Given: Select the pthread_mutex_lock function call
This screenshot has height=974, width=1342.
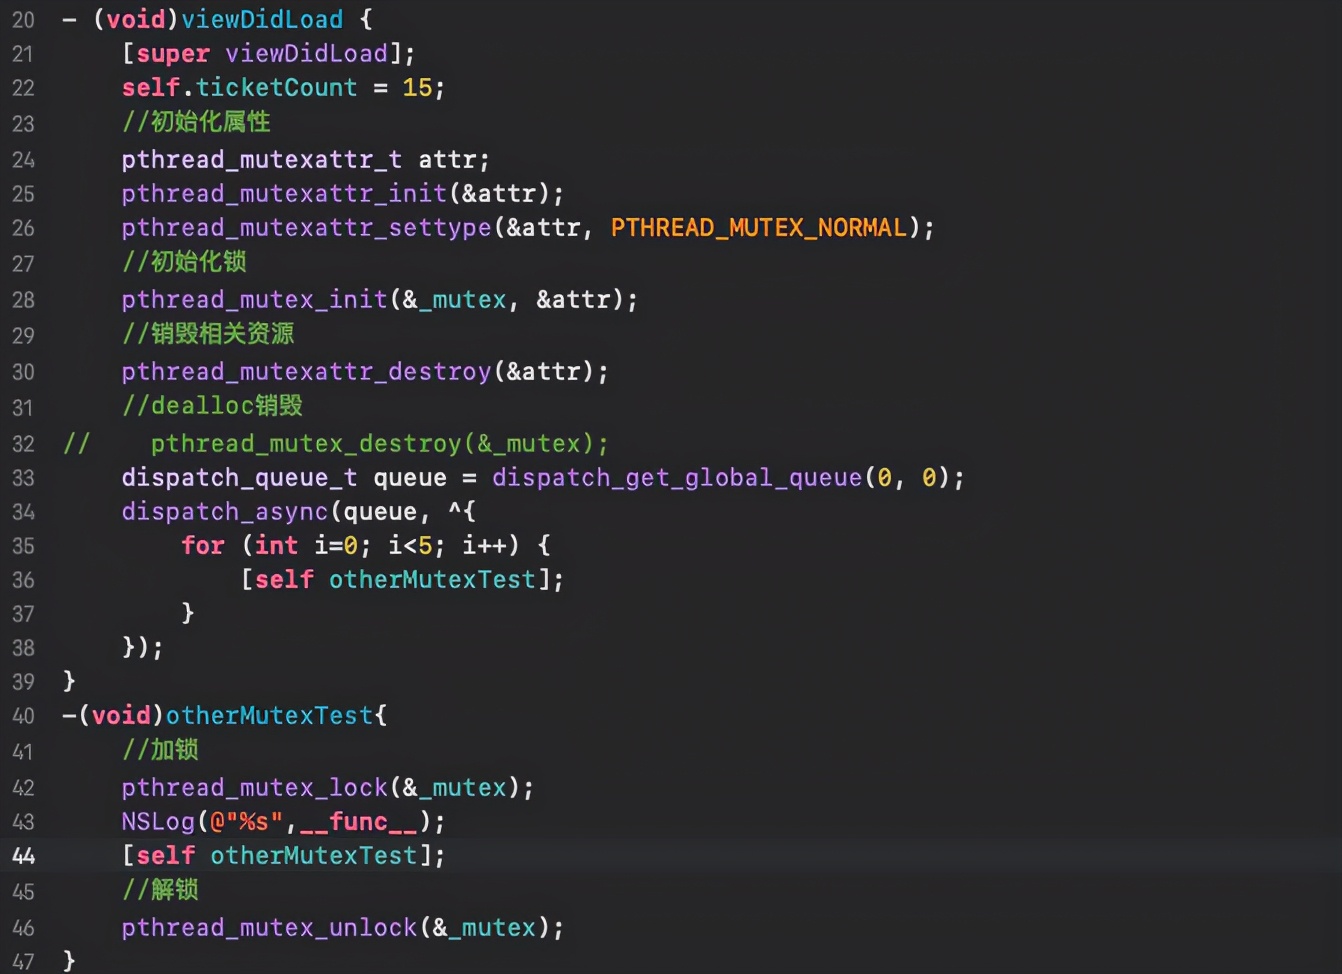Looking at the screenshot, I should click(x=255, y=787).
